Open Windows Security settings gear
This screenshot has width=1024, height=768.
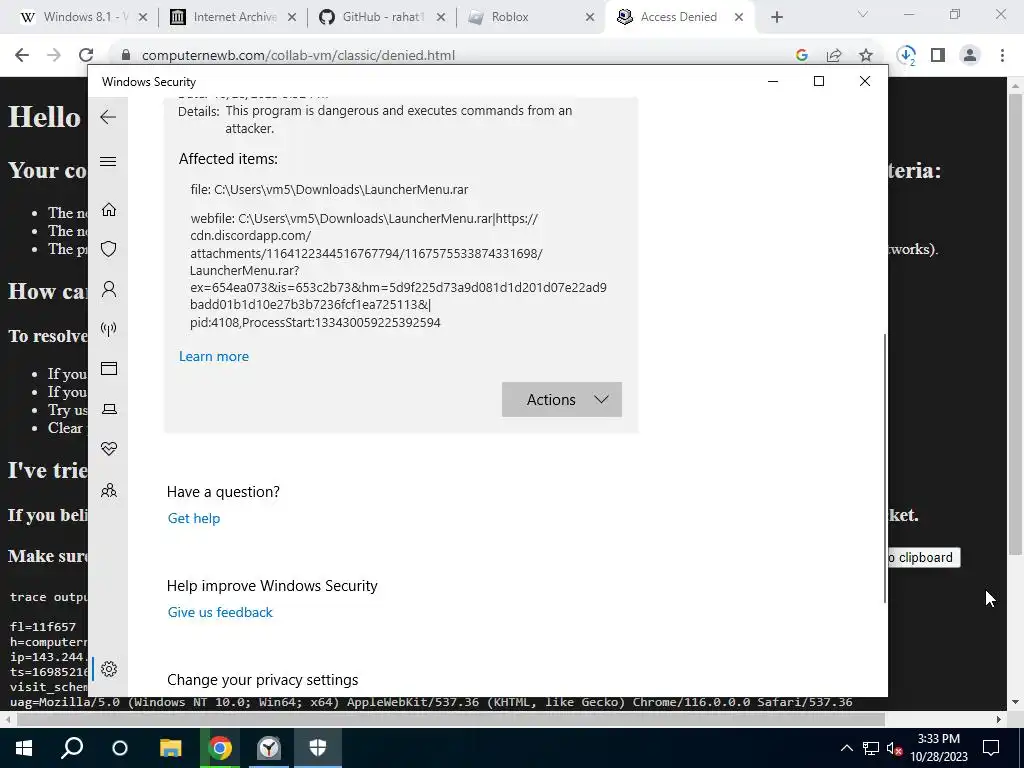click(x=108, y=669)
